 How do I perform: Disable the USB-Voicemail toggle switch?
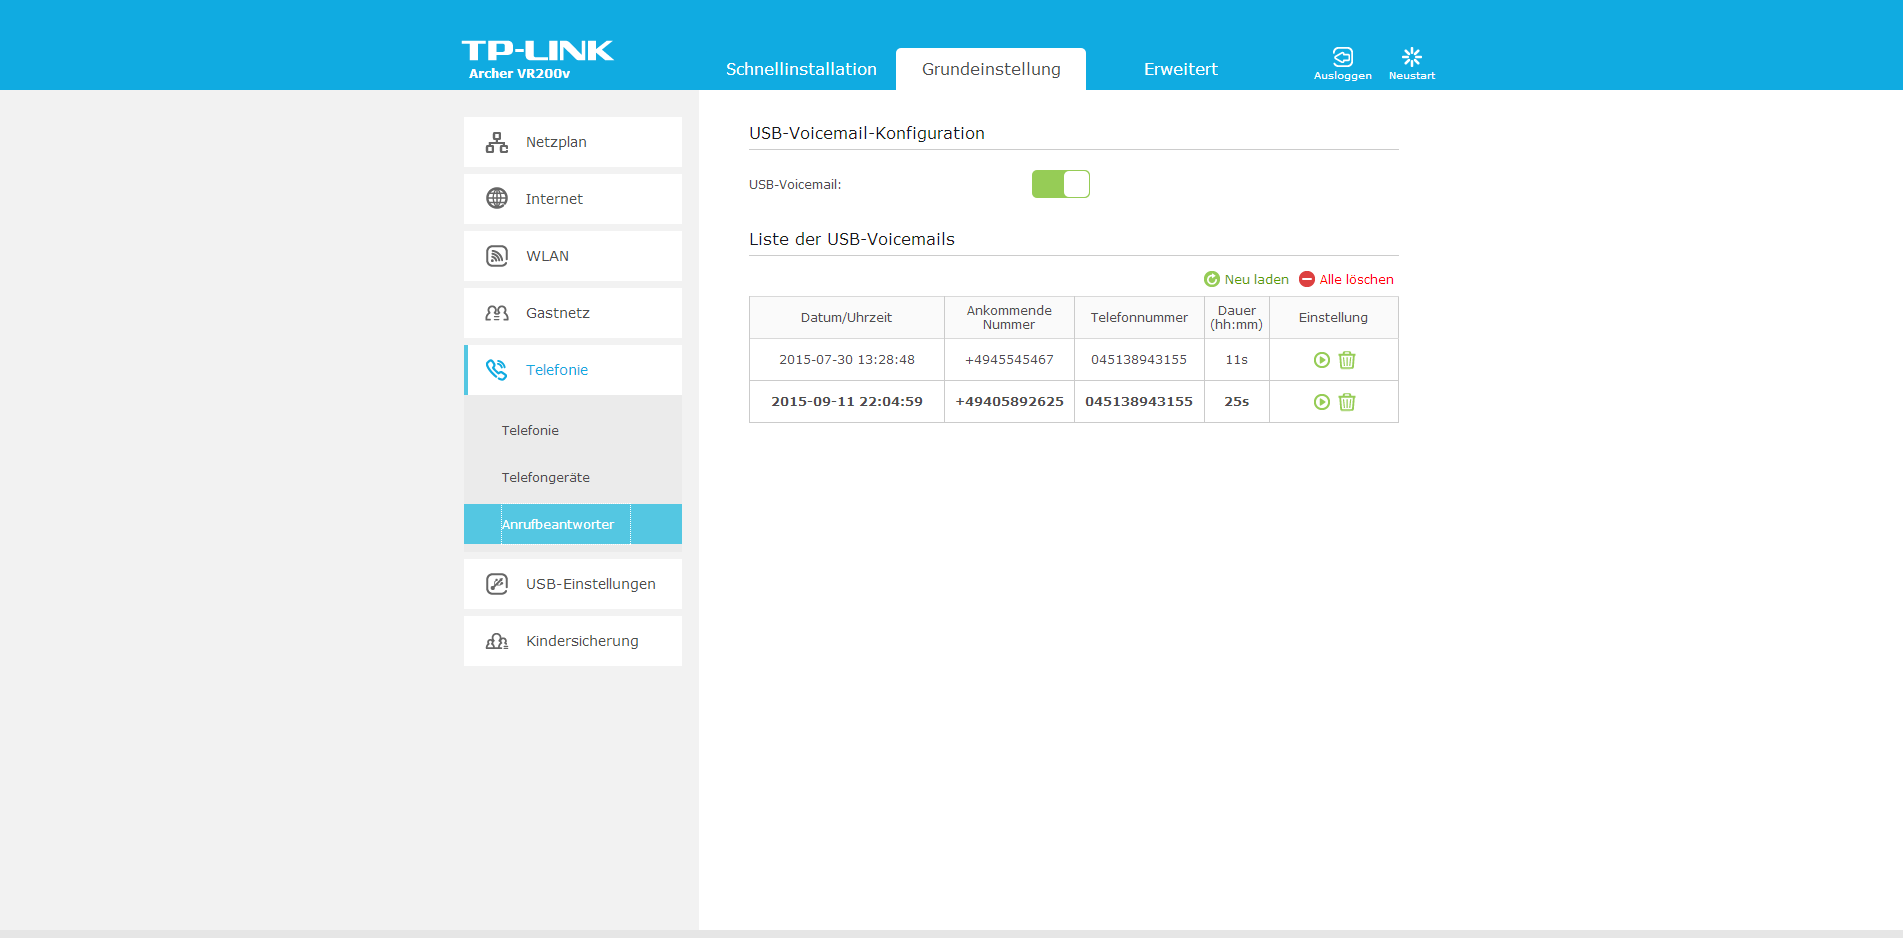tap(1060, 184)
